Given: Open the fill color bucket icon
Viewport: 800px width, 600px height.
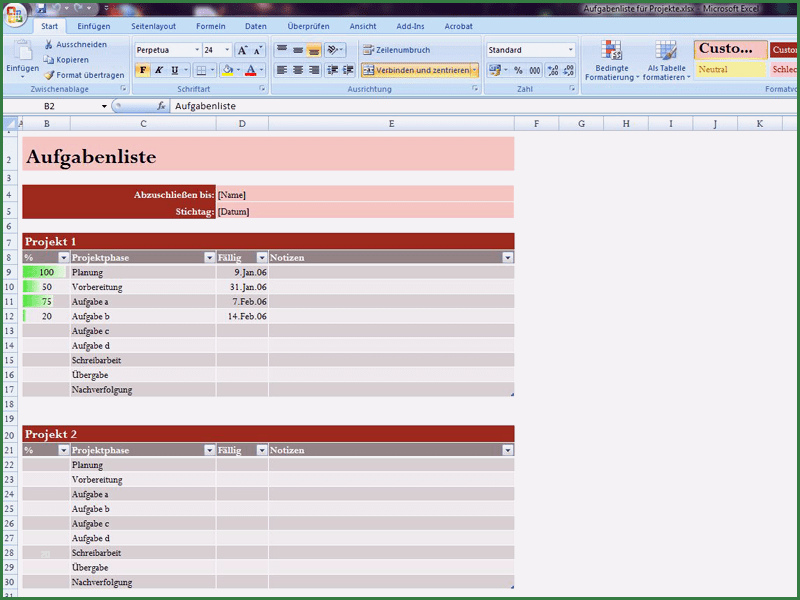Looking at the screenshot, I should point(227,68).
